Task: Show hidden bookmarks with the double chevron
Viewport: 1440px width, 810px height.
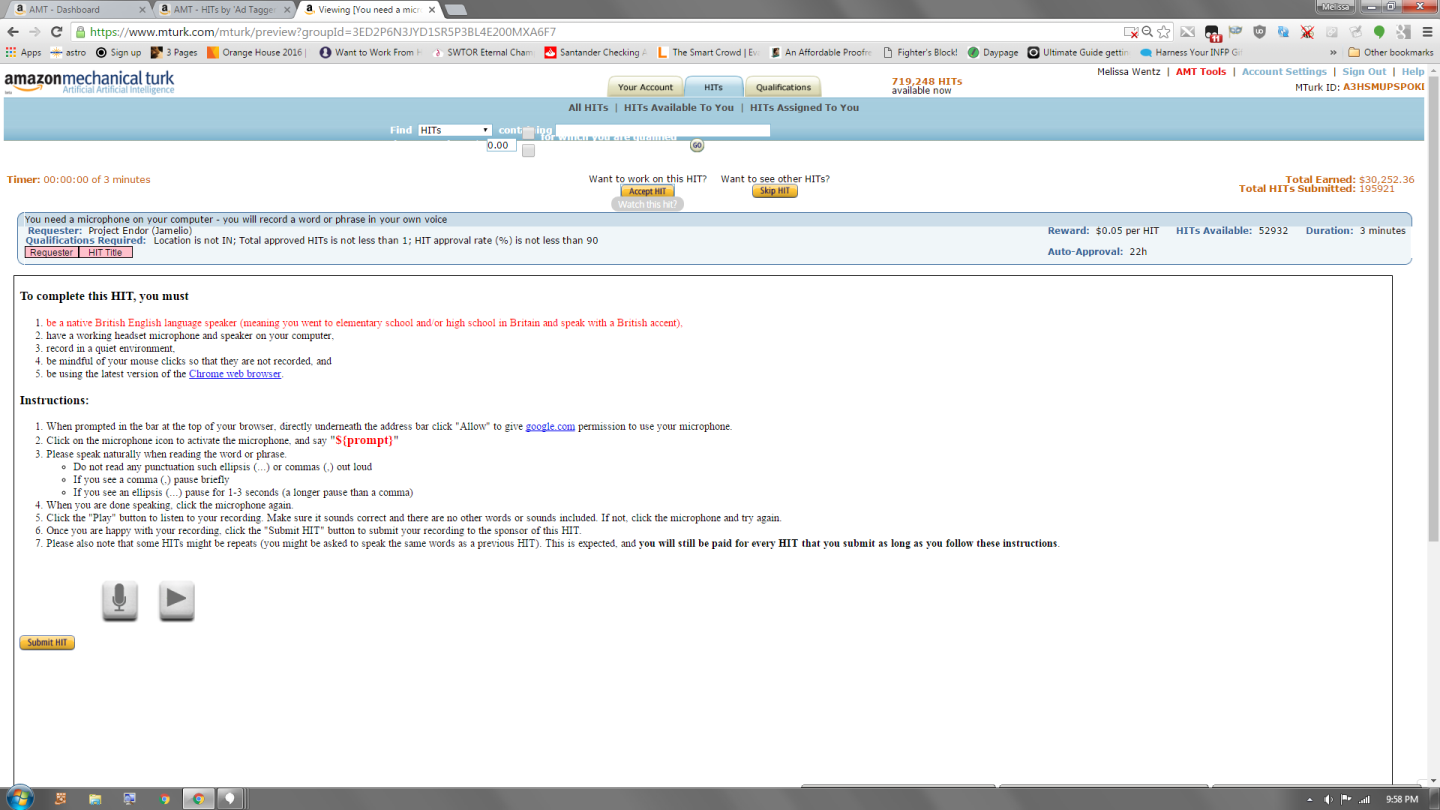Action: 1335,52
